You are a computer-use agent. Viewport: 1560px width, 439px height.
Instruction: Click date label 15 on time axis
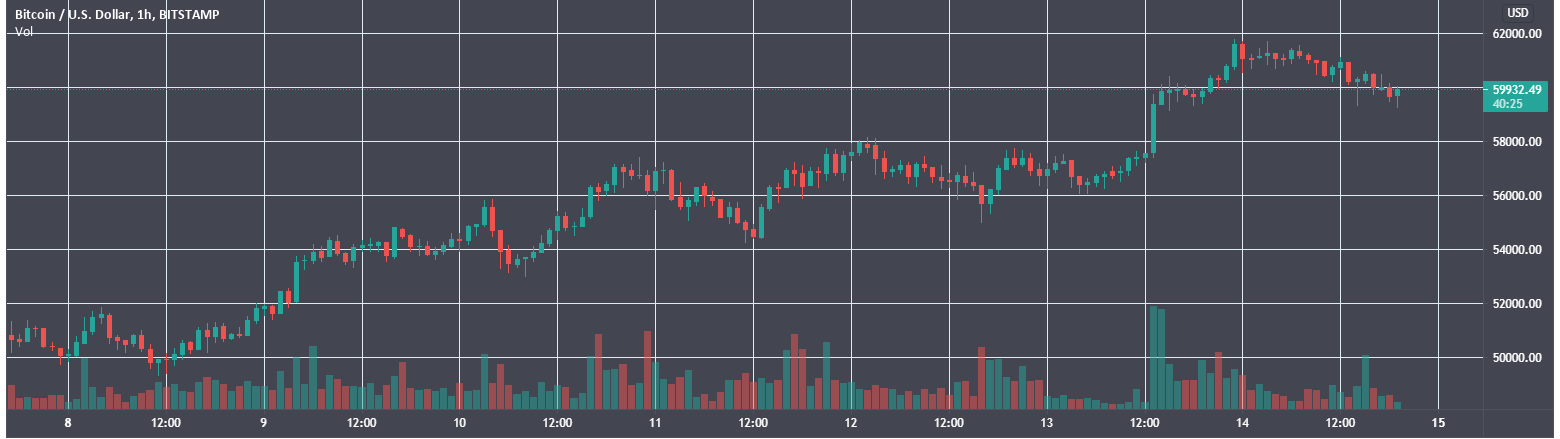click(x=1437, y=423)
